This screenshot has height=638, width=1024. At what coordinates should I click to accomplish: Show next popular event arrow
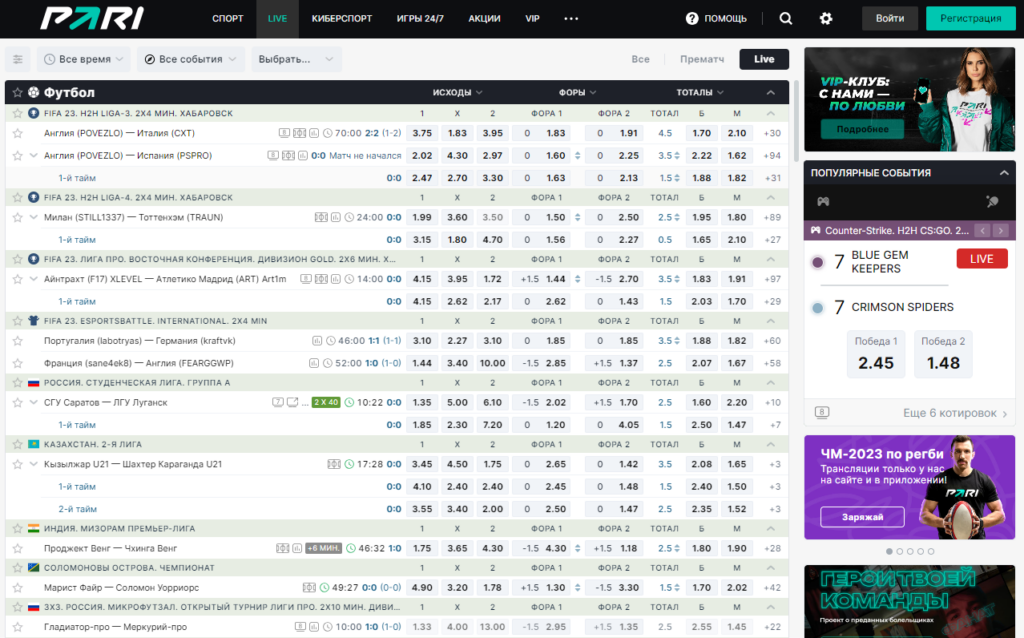[x=1000, y=231]
